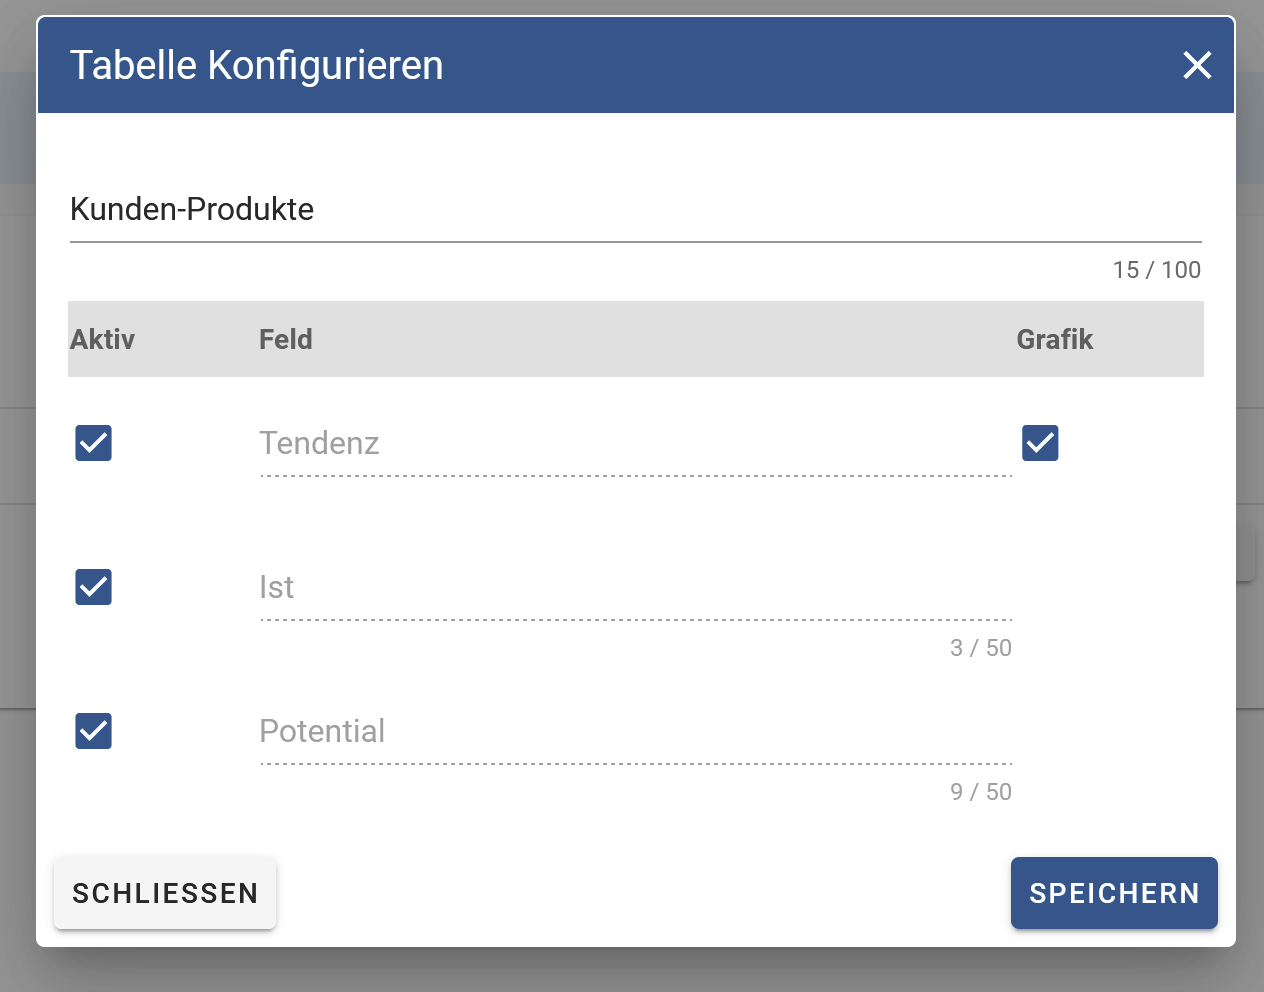Disable the Aktiv checkbox for Potential

[93, 731]
